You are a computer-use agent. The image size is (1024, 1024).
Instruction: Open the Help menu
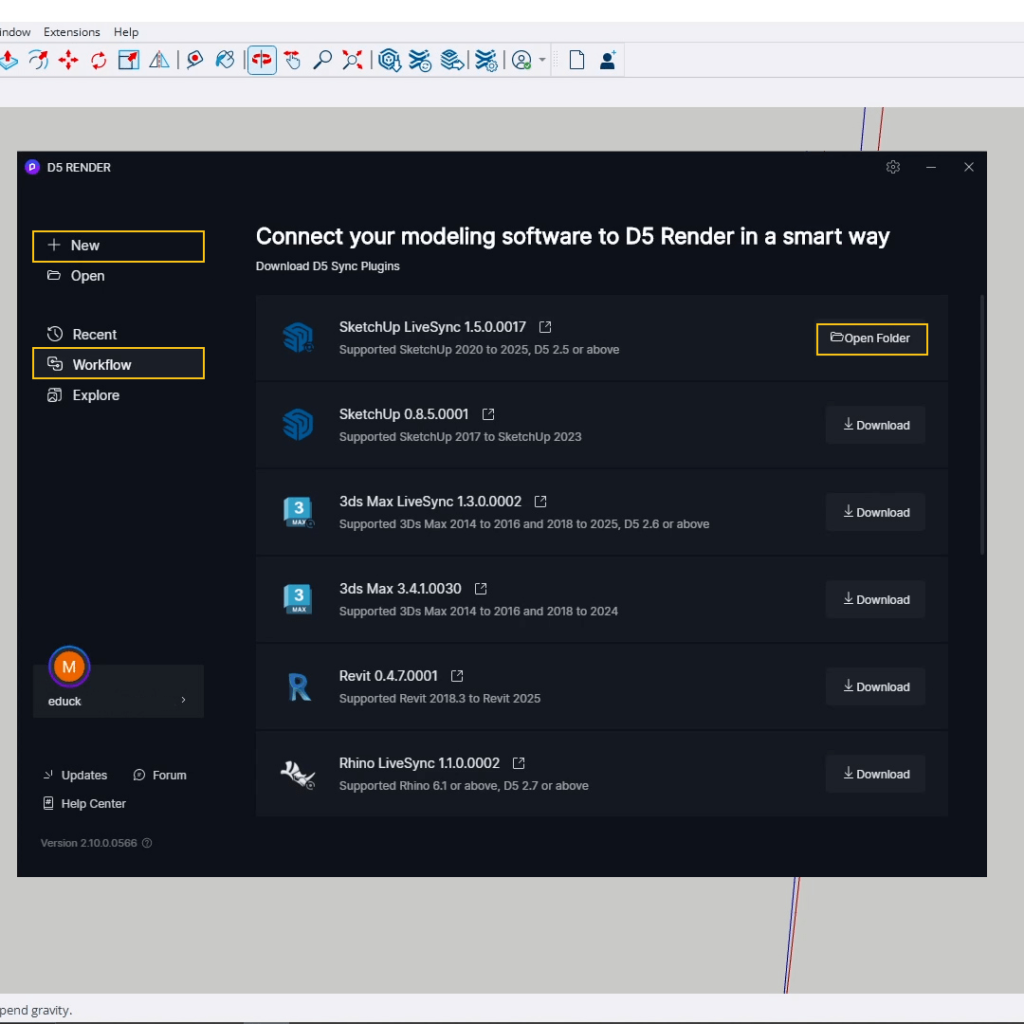point(126,32)
